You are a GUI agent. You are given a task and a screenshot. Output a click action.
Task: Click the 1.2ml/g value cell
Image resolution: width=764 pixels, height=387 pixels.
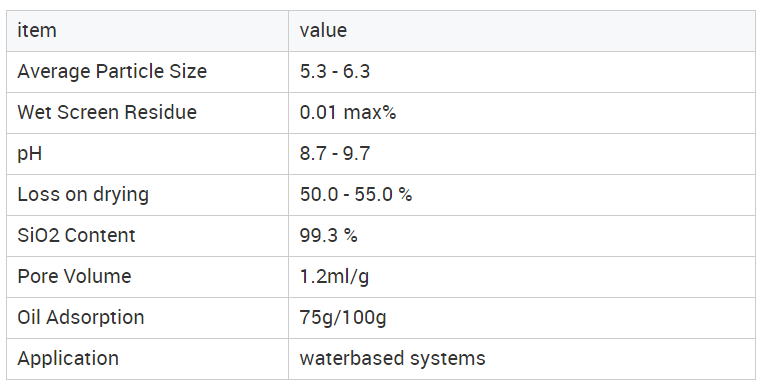pos(522,277)
